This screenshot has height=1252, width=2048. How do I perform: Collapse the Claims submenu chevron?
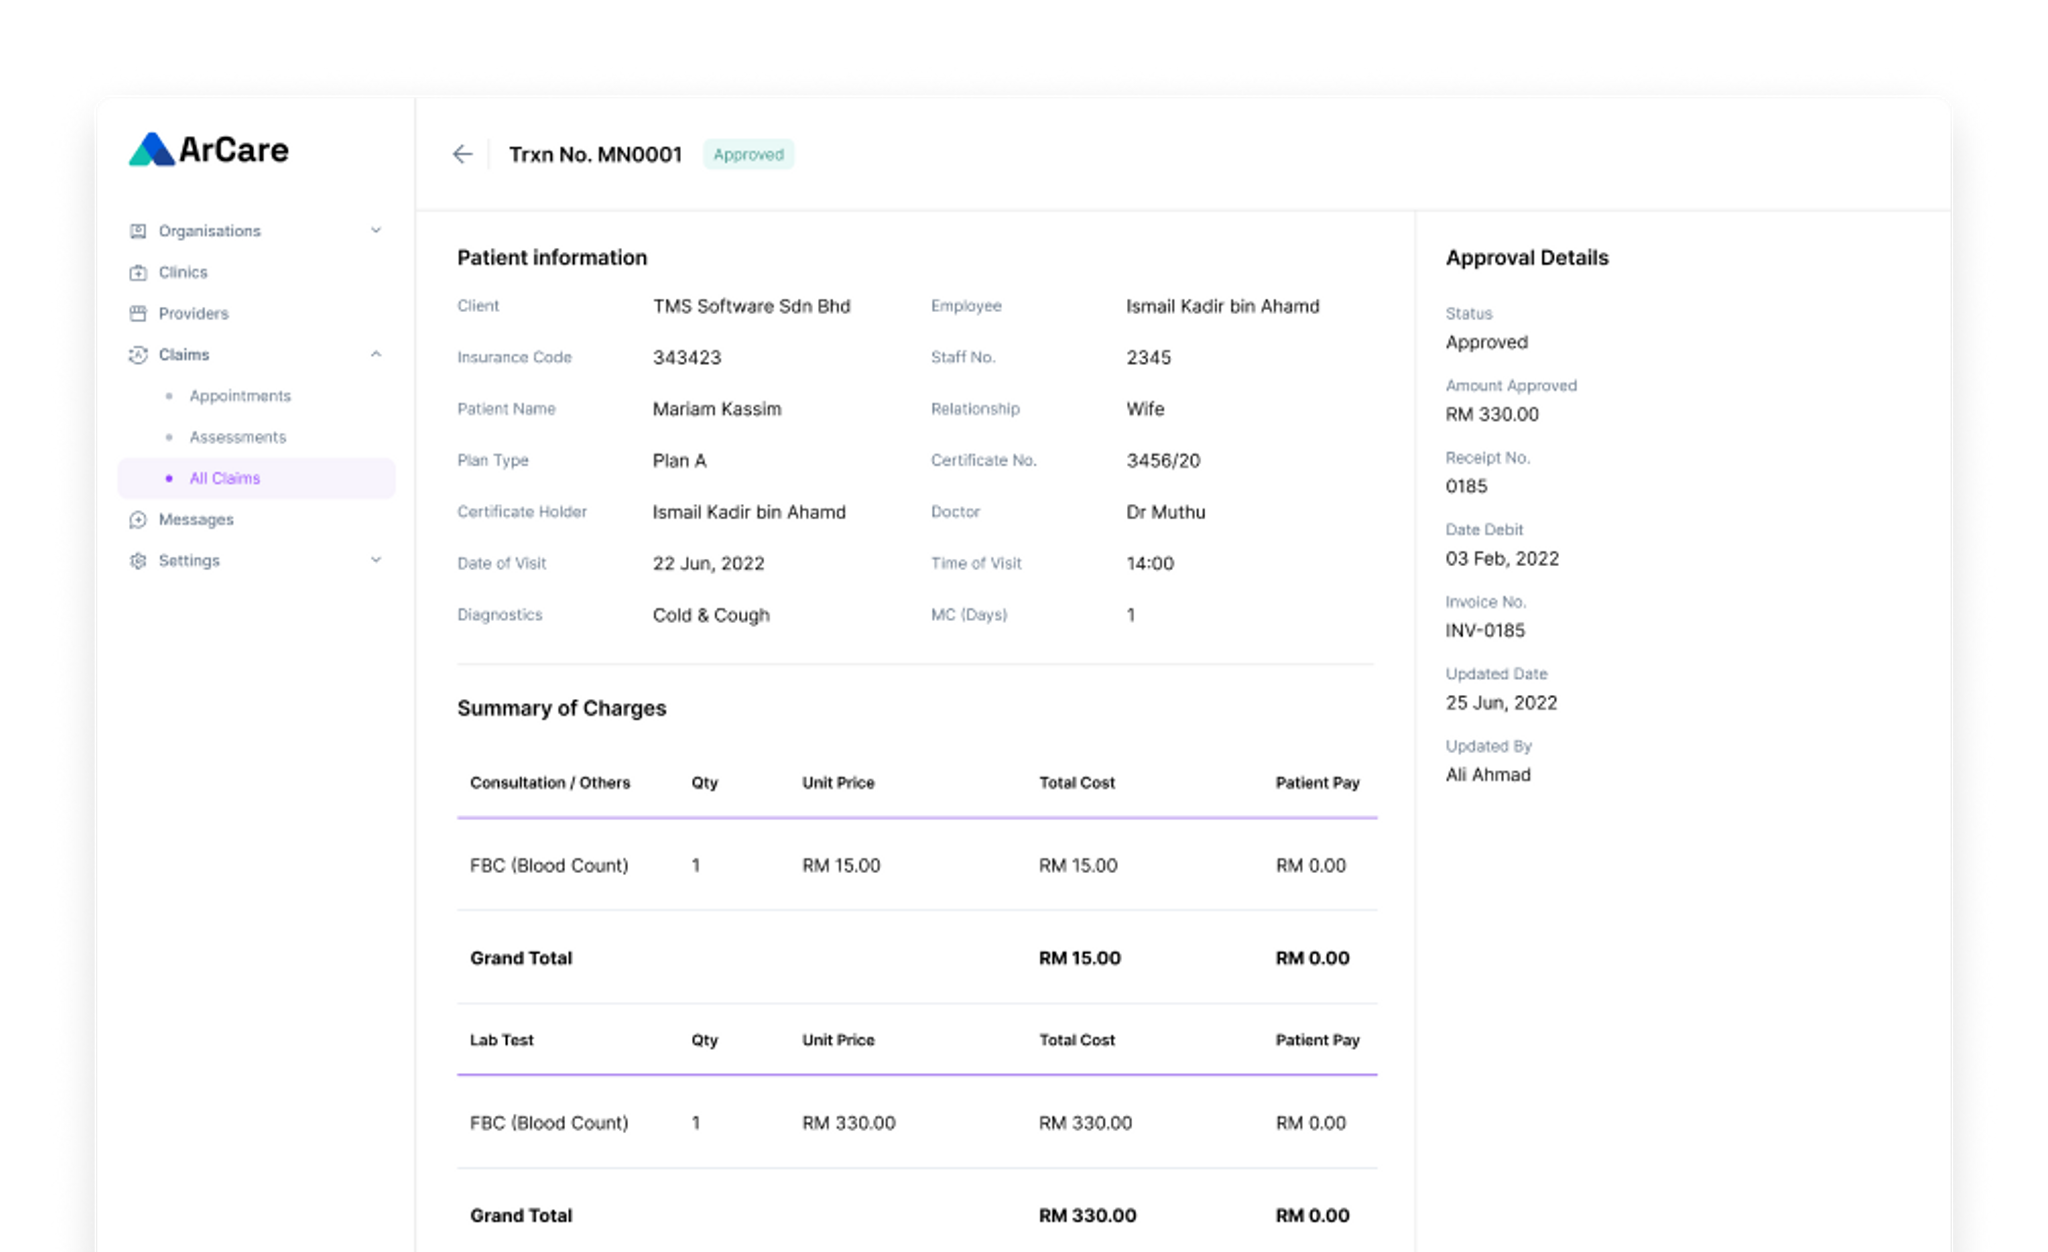coord(376,355)
